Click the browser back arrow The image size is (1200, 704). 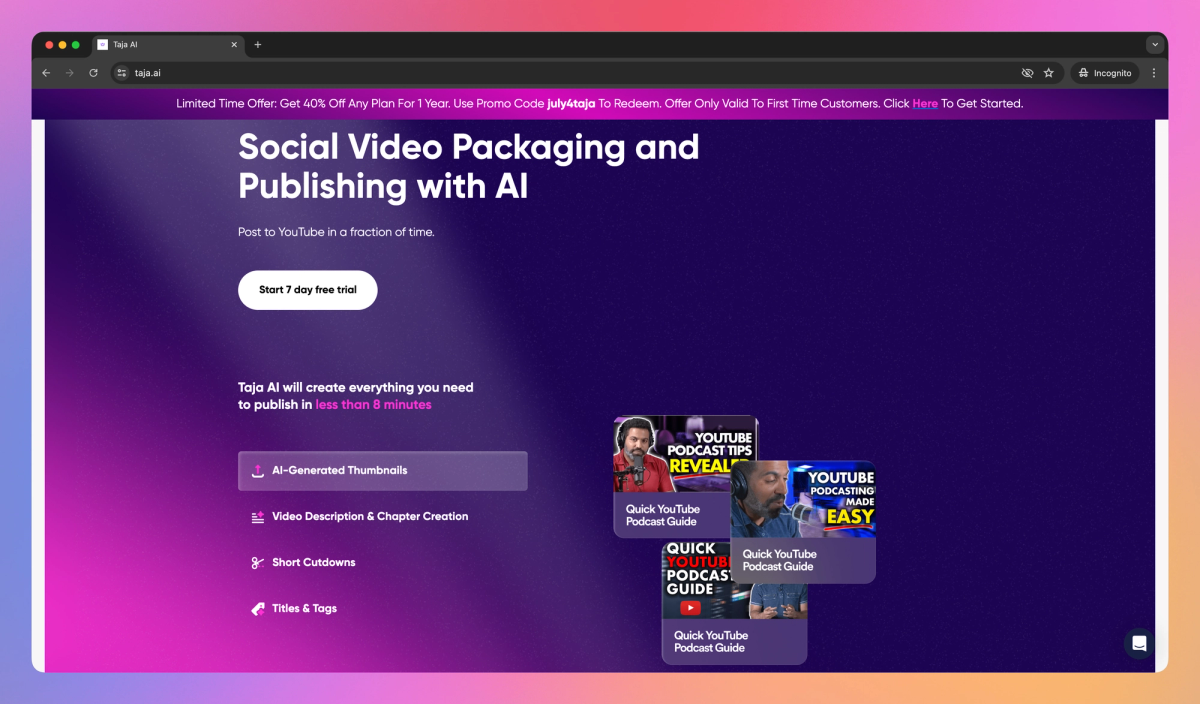[x=46, y=73]
